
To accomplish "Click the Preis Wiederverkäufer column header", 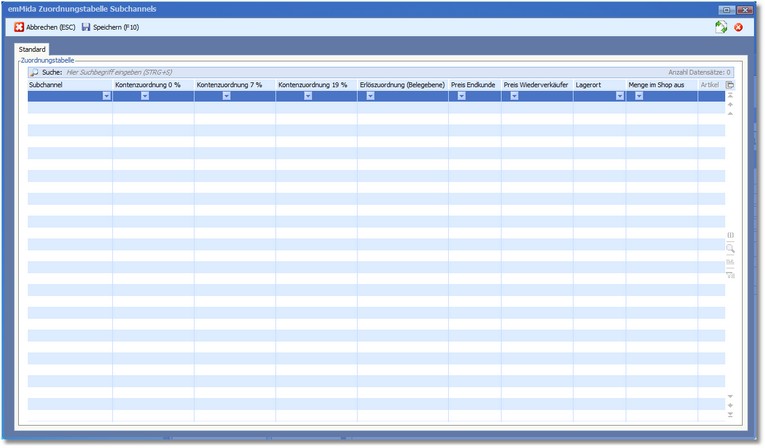I will point(536,85).
